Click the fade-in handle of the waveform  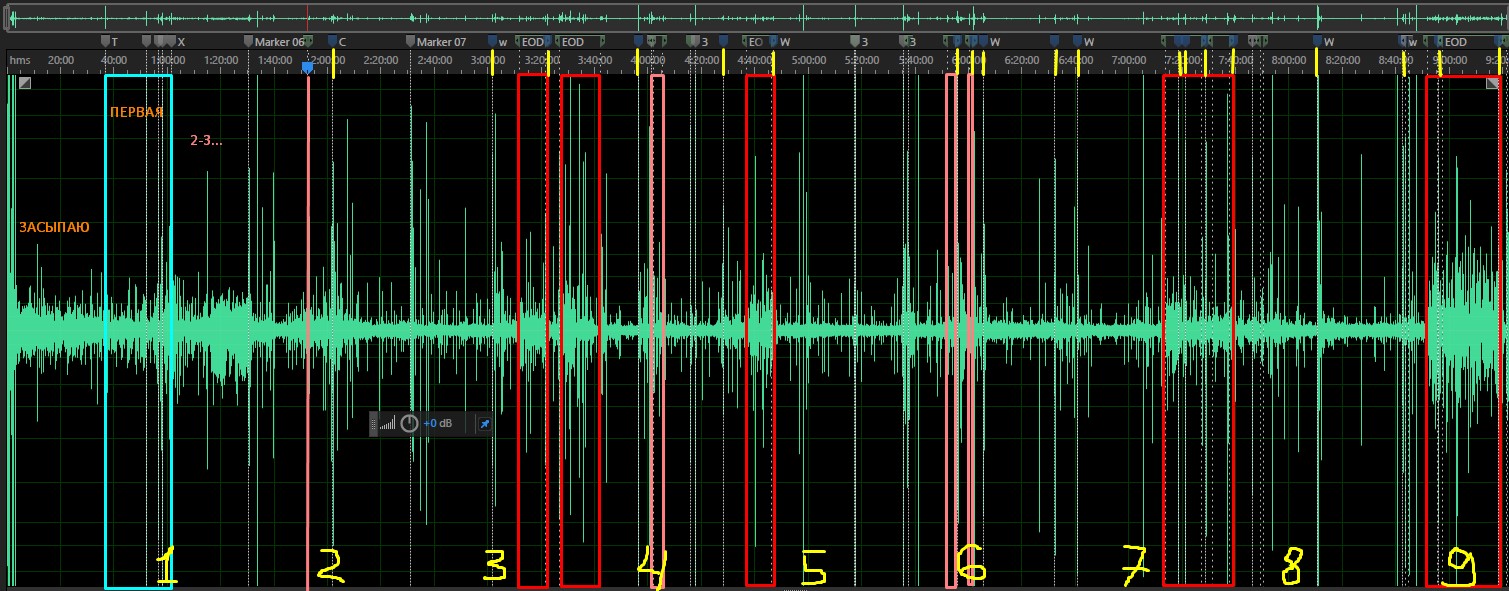[25, 85]
